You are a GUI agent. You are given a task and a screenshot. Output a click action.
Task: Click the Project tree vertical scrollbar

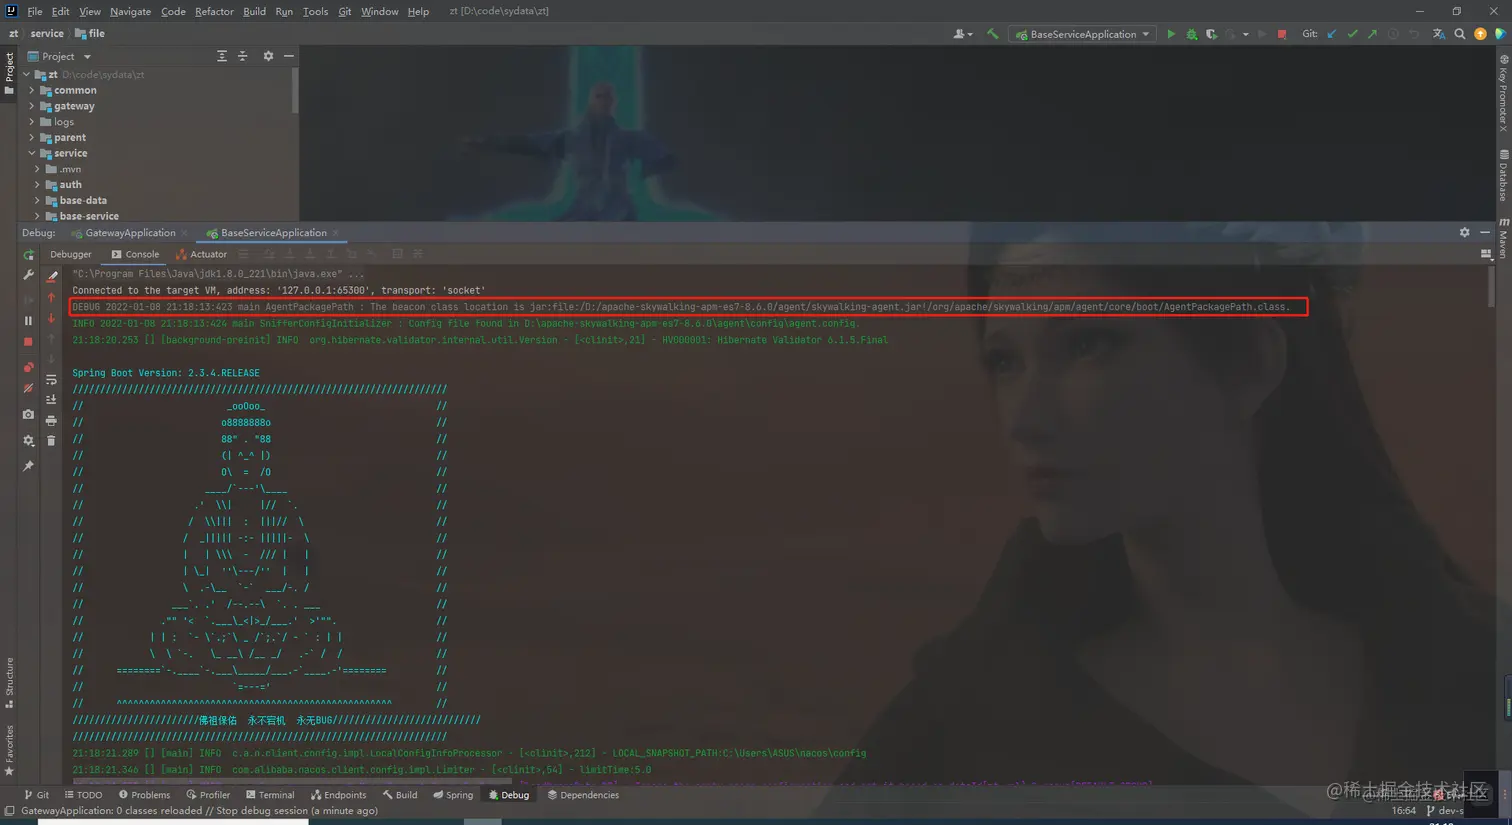click(x=294, y=90)
